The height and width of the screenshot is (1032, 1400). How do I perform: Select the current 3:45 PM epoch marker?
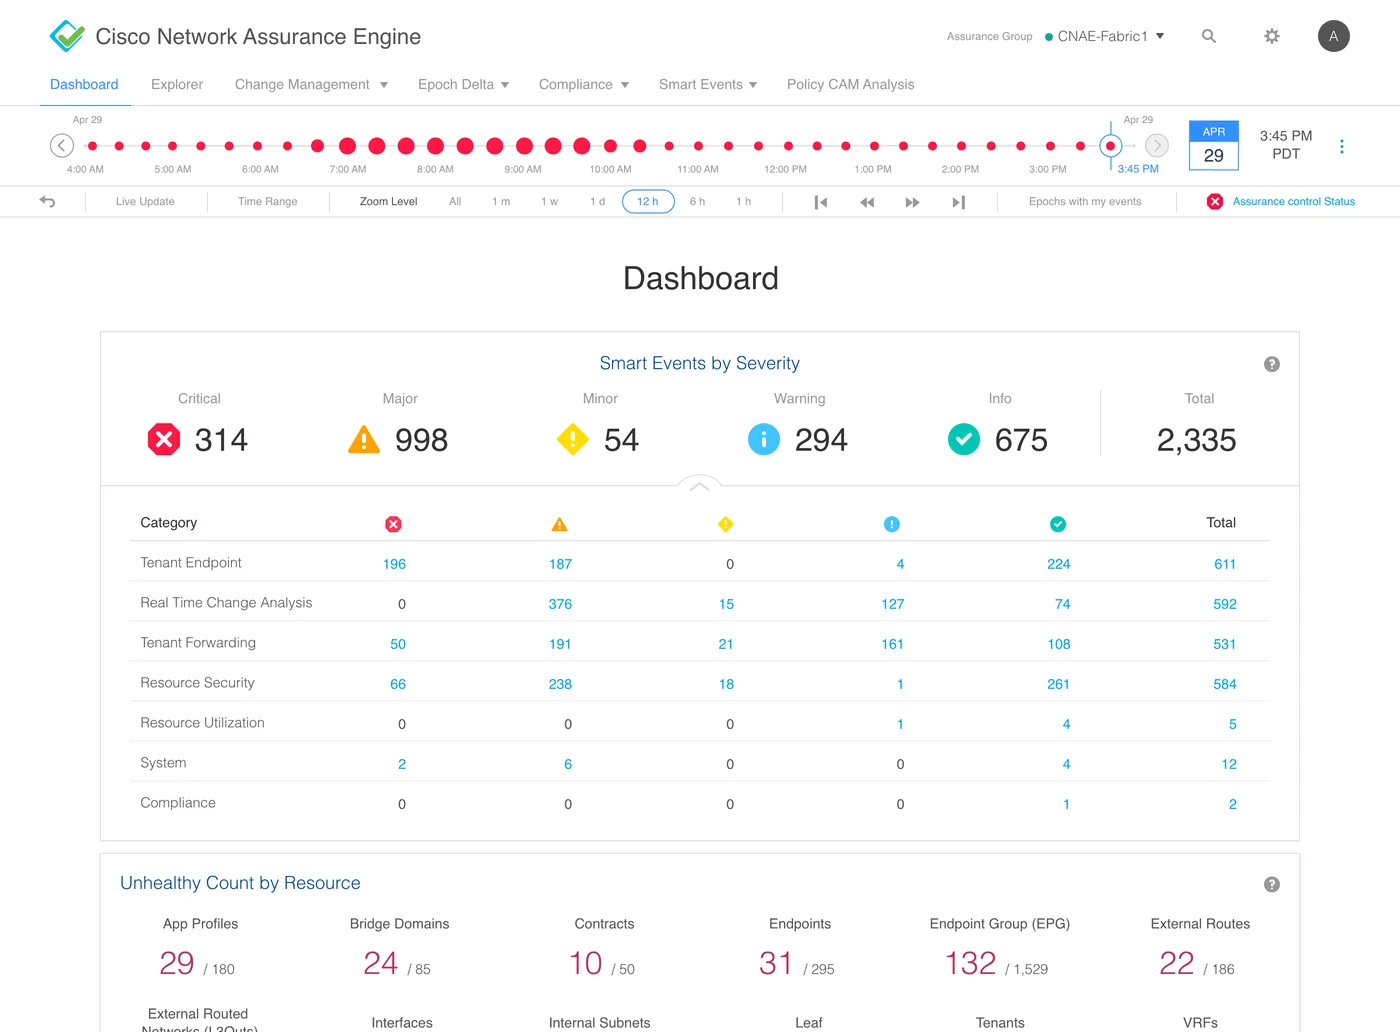1110,146
